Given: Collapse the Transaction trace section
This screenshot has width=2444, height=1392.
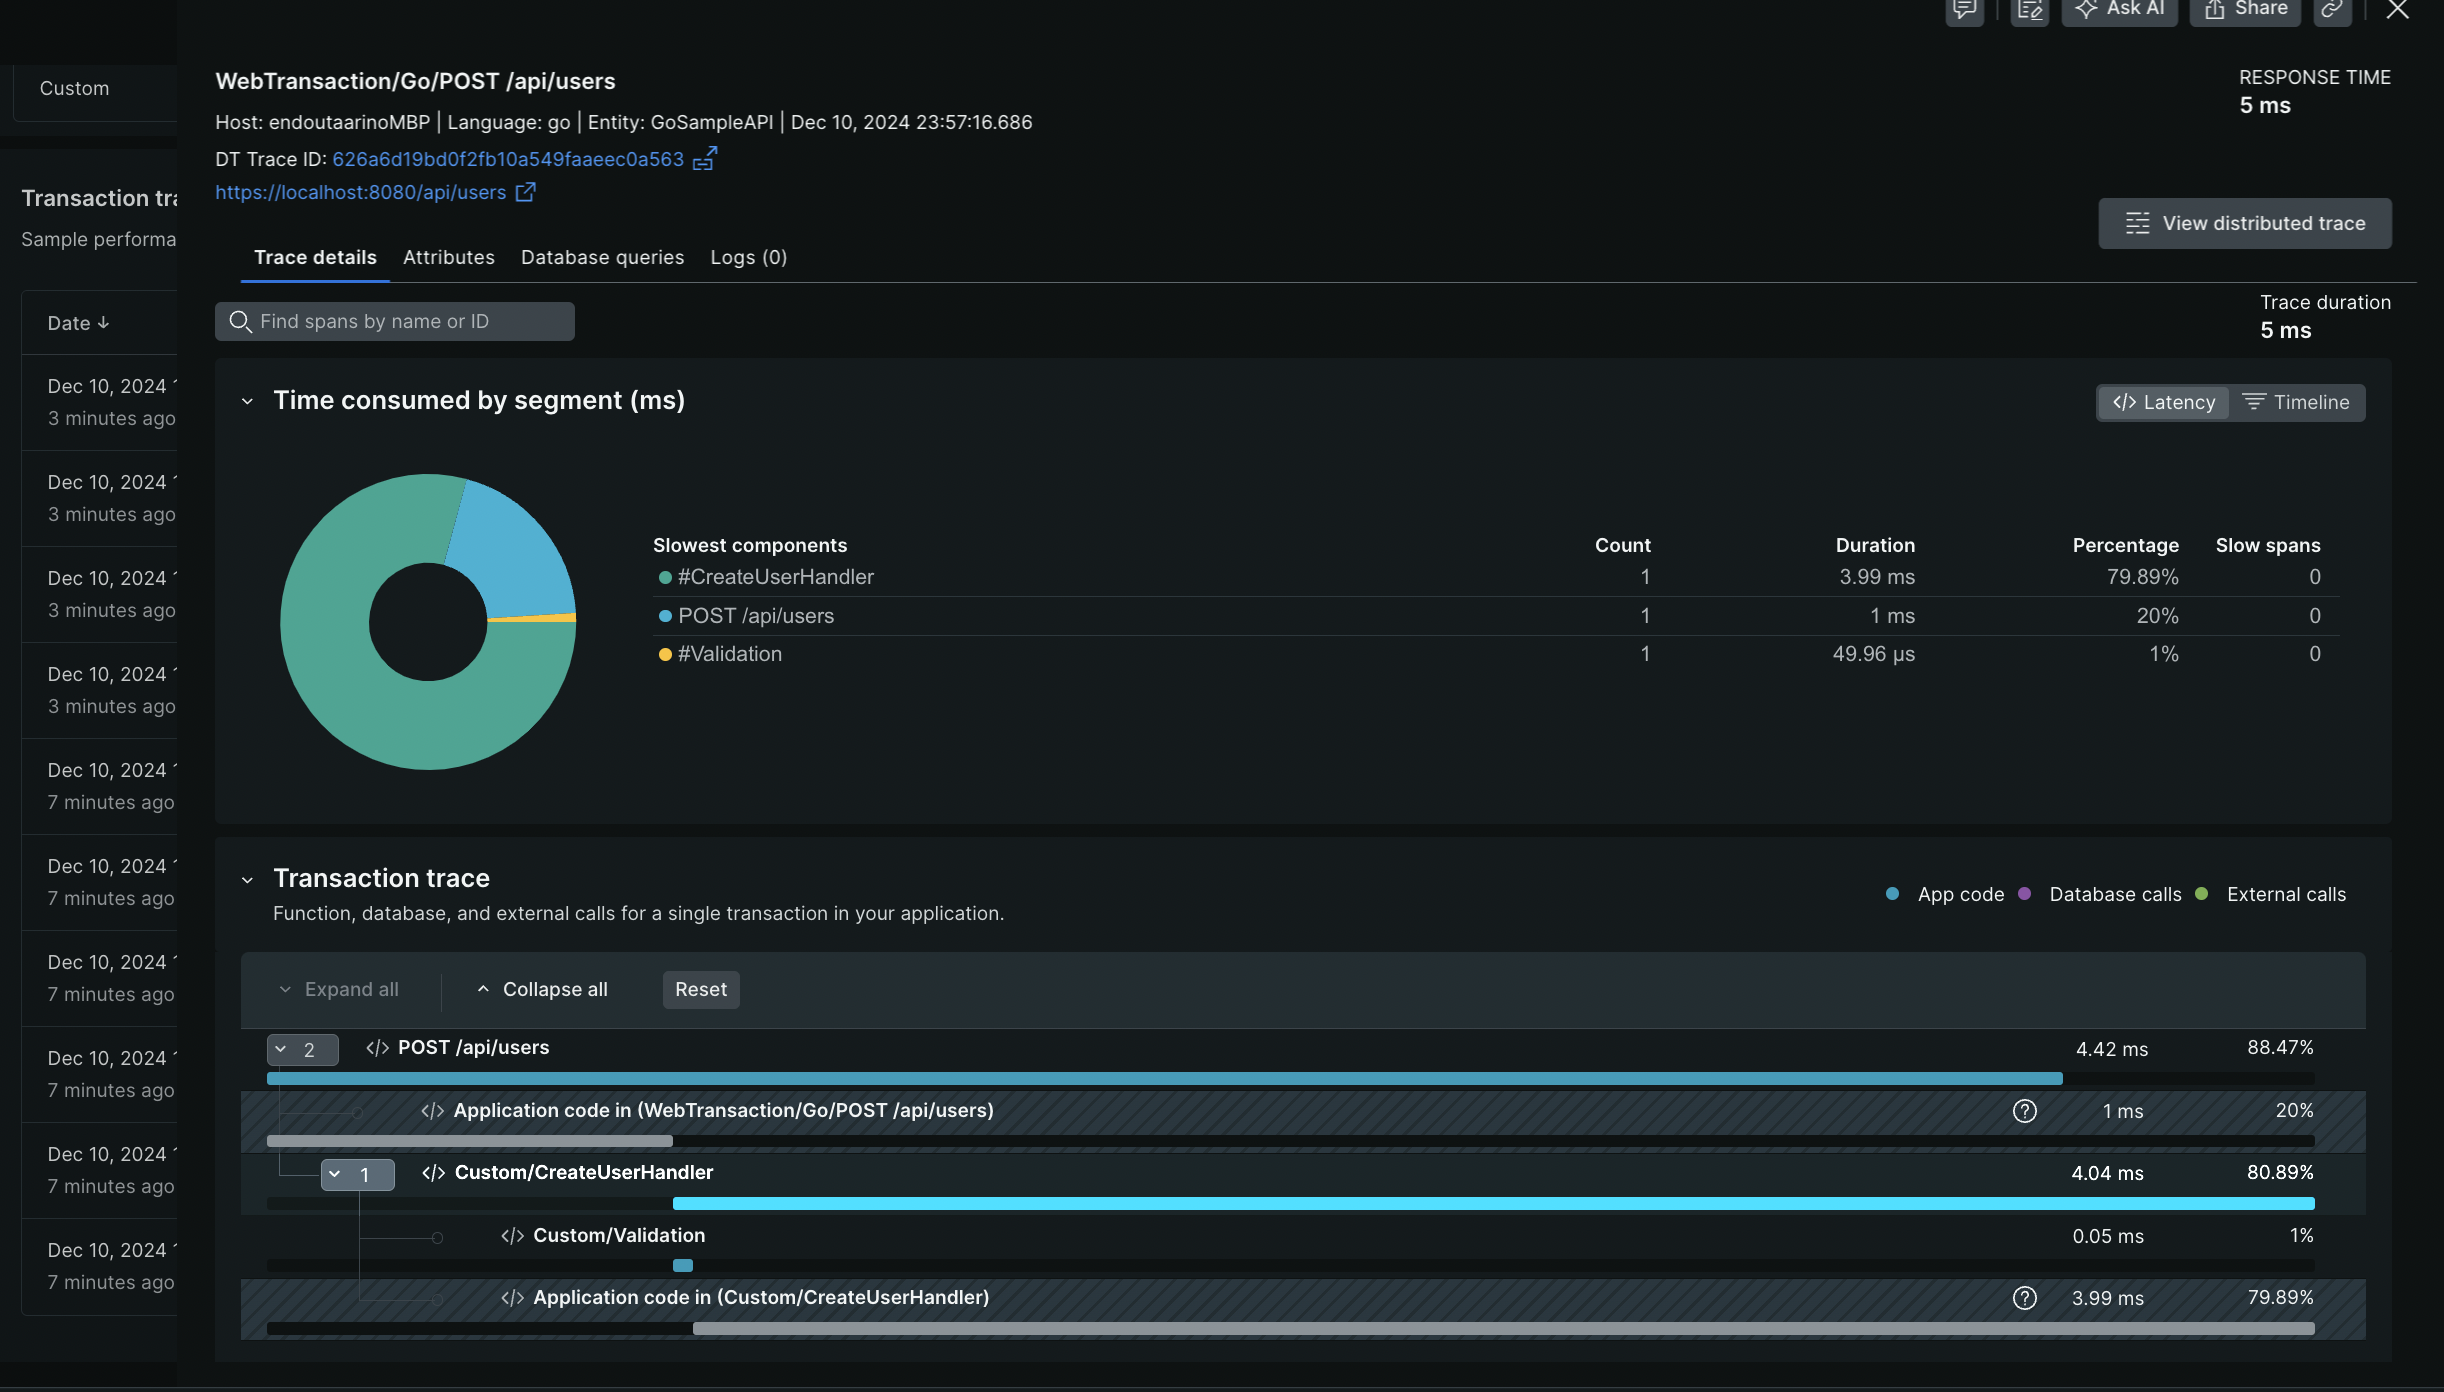Looking at the screenshot, I should 247,880.
